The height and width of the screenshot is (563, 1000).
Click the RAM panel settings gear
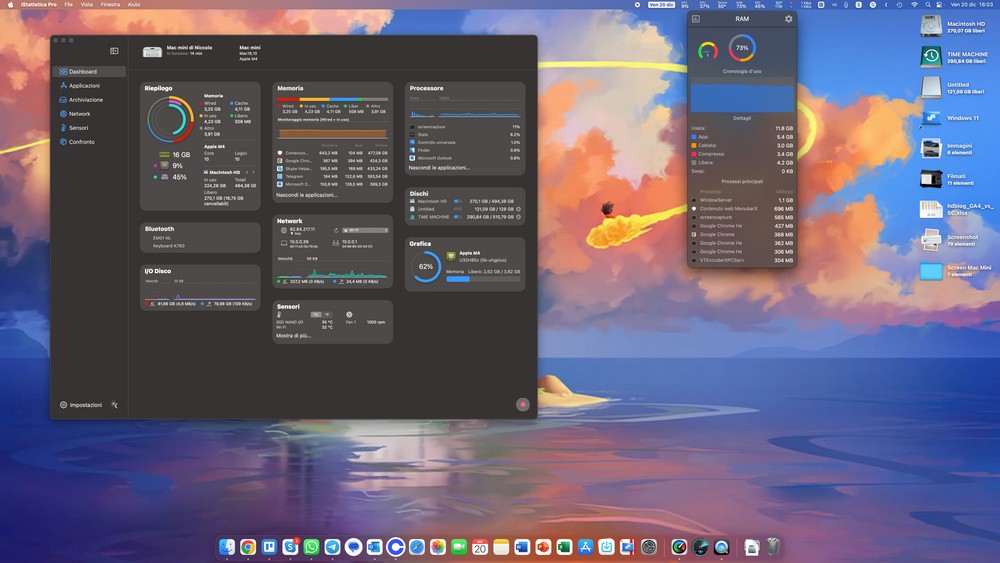[x=788, y=19]
